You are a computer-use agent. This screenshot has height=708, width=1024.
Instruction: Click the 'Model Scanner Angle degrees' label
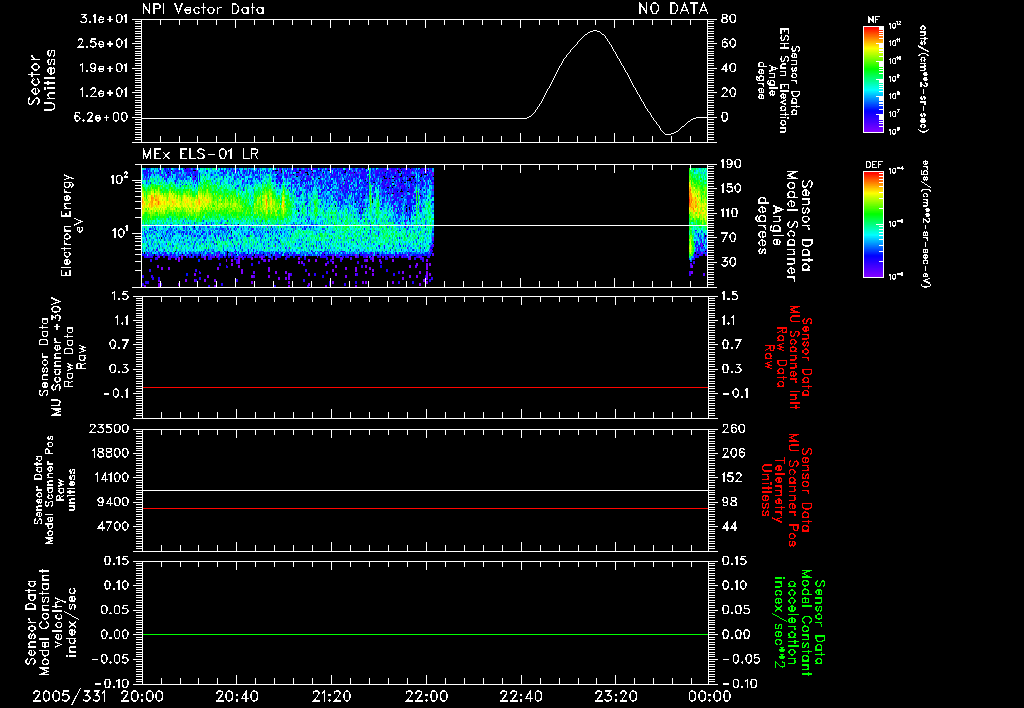[x=784, y=227]
